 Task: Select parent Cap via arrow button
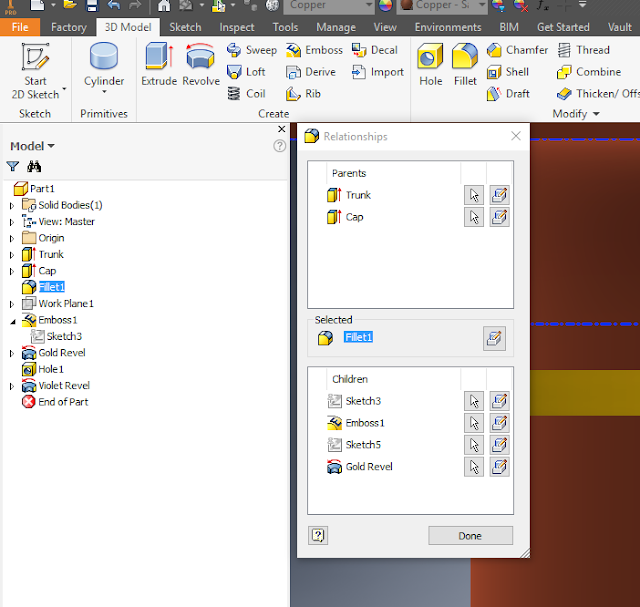pos(473,217)
